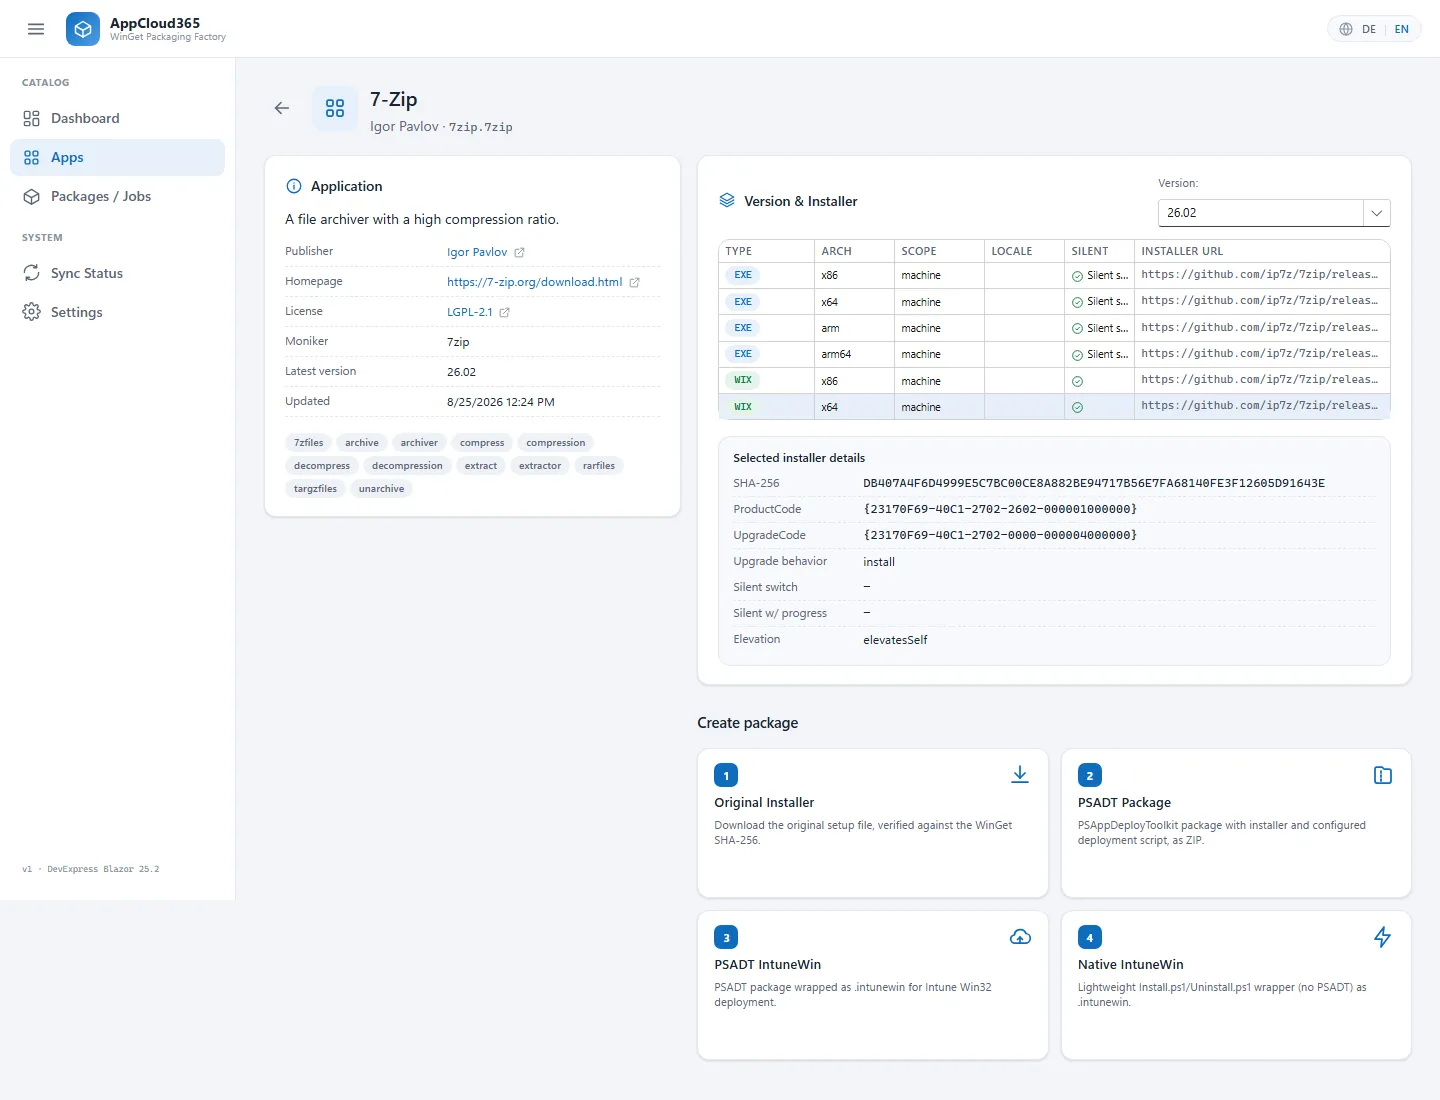Choose the Native IntuneWin card
The width and height of the screenshot is (1440, 1100).
click(x=1236, y=985)
